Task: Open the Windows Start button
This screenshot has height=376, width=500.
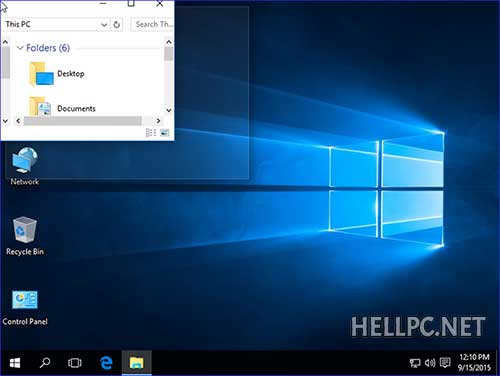Action: point(15,363)
